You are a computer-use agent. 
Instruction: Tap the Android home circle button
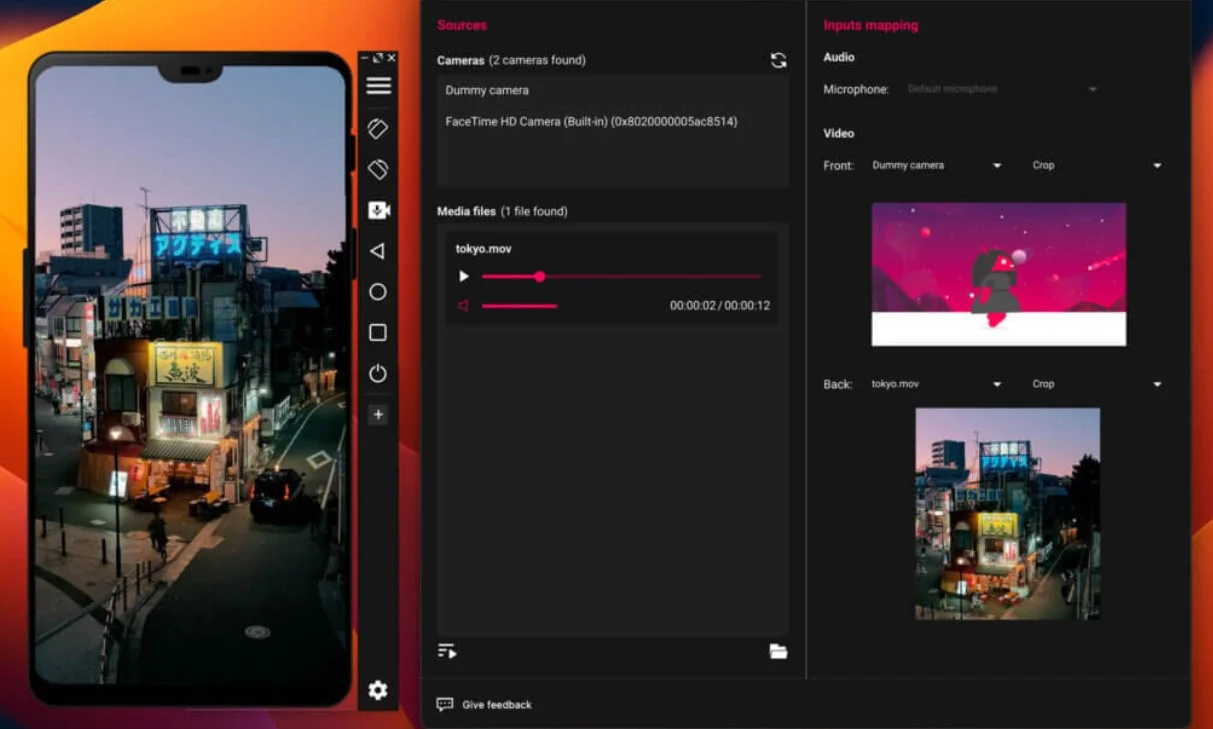click(x=378, y=292)
